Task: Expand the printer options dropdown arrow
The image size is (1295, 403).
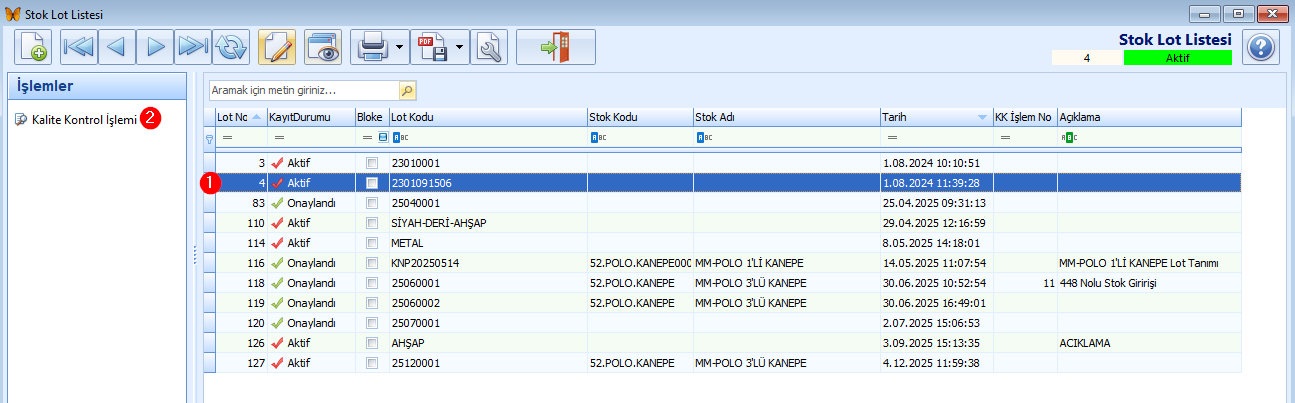Action: tap(399, 47)
